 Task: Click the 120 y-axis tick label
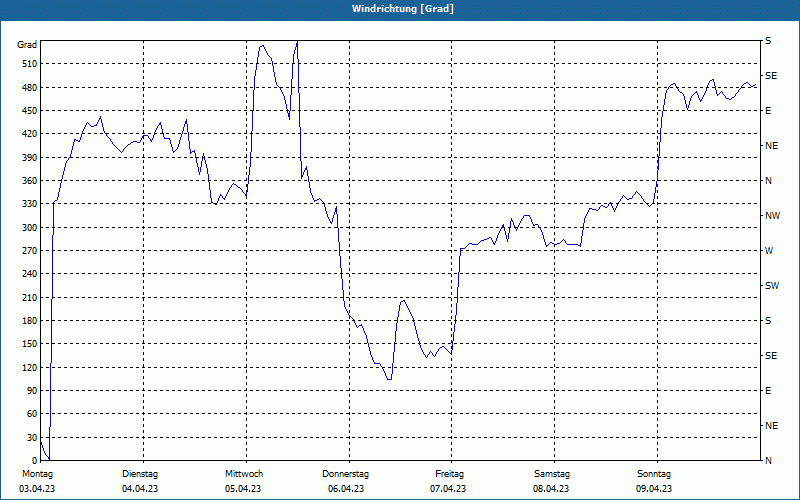click(x=31, y=367)
